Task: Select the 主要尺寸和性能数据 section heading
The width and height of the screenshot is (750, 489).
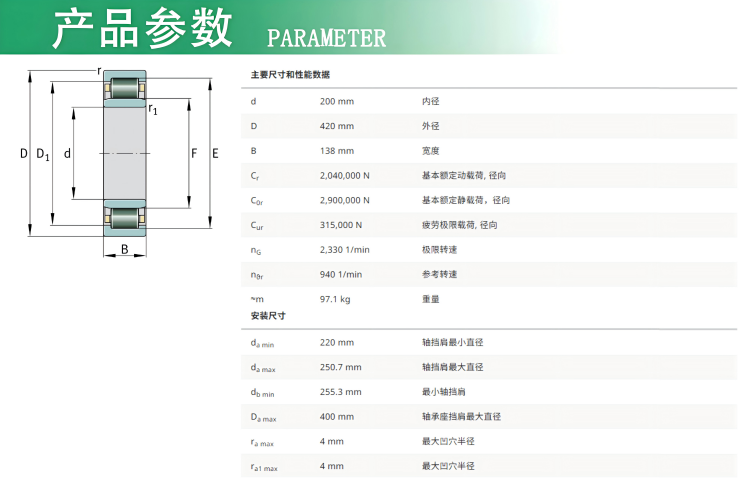Action: pos(290,75)
